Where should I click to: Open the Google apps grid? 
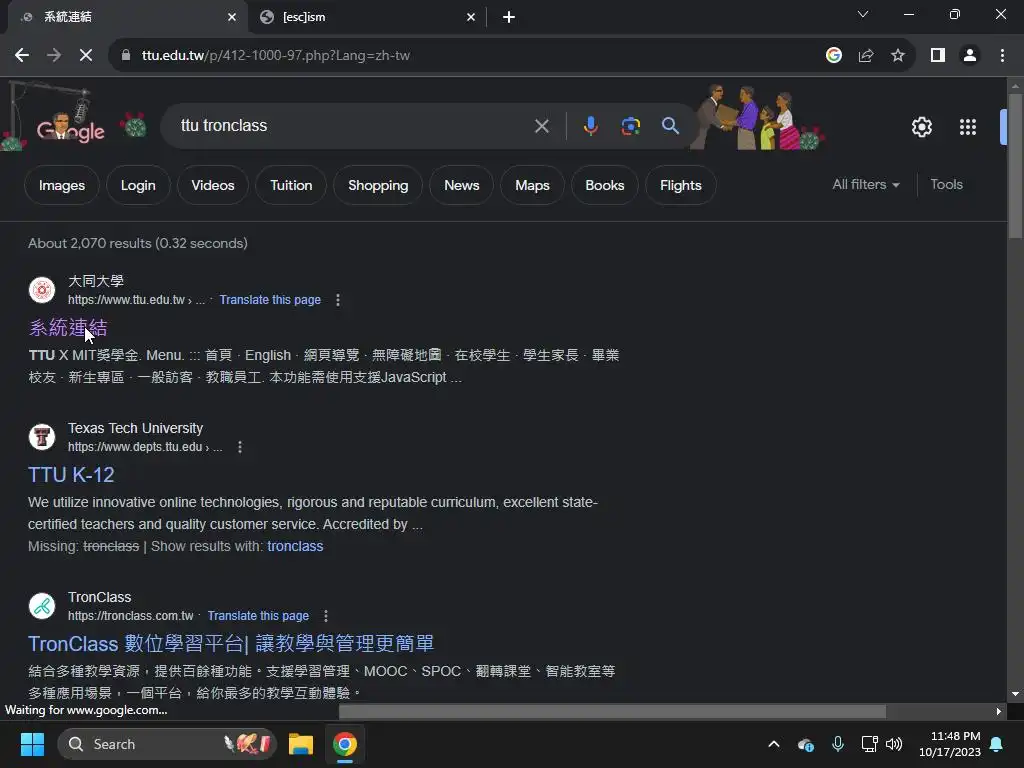click(x=968, y=127)
